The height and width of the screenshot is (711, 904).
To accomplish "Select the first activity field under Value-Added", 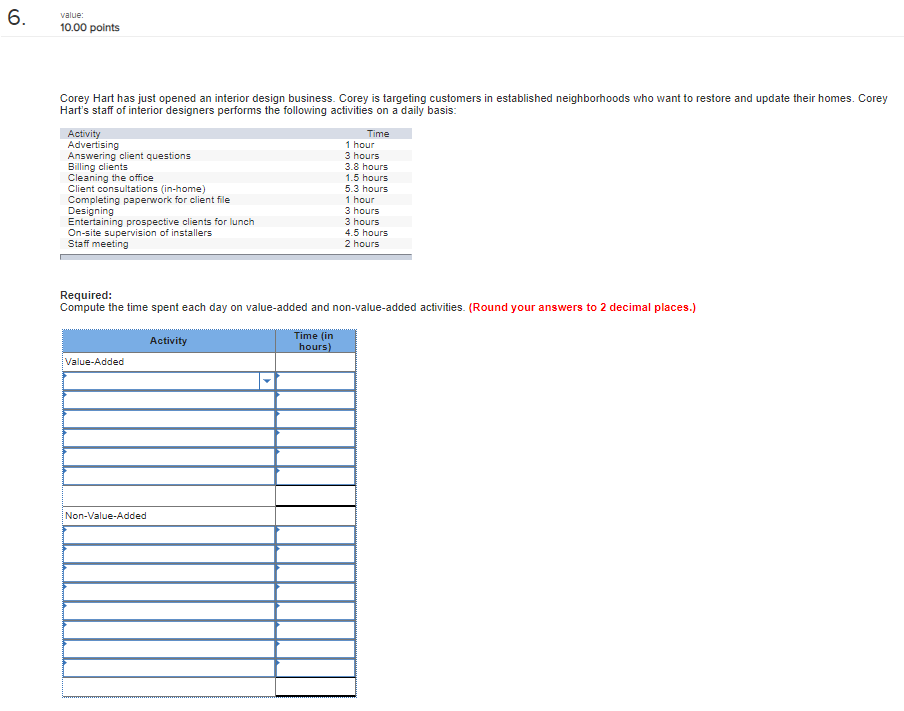I will coord(162,381).
